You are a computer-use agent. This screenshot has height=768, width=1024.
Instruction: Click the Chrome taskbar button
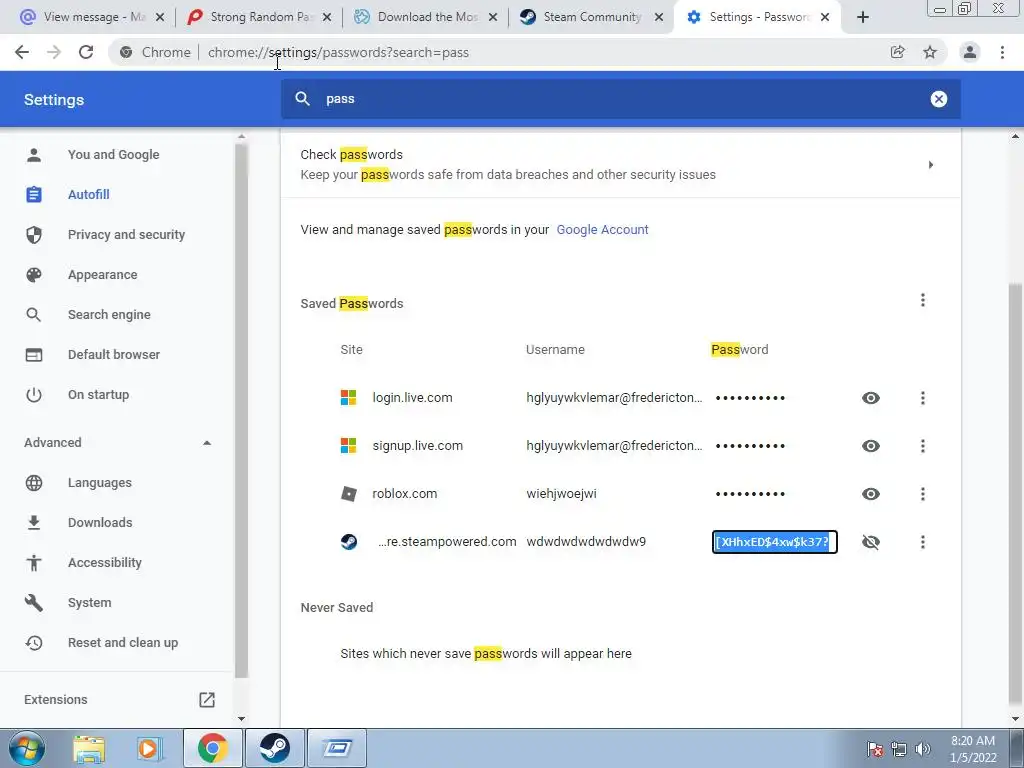click(213, 748)
